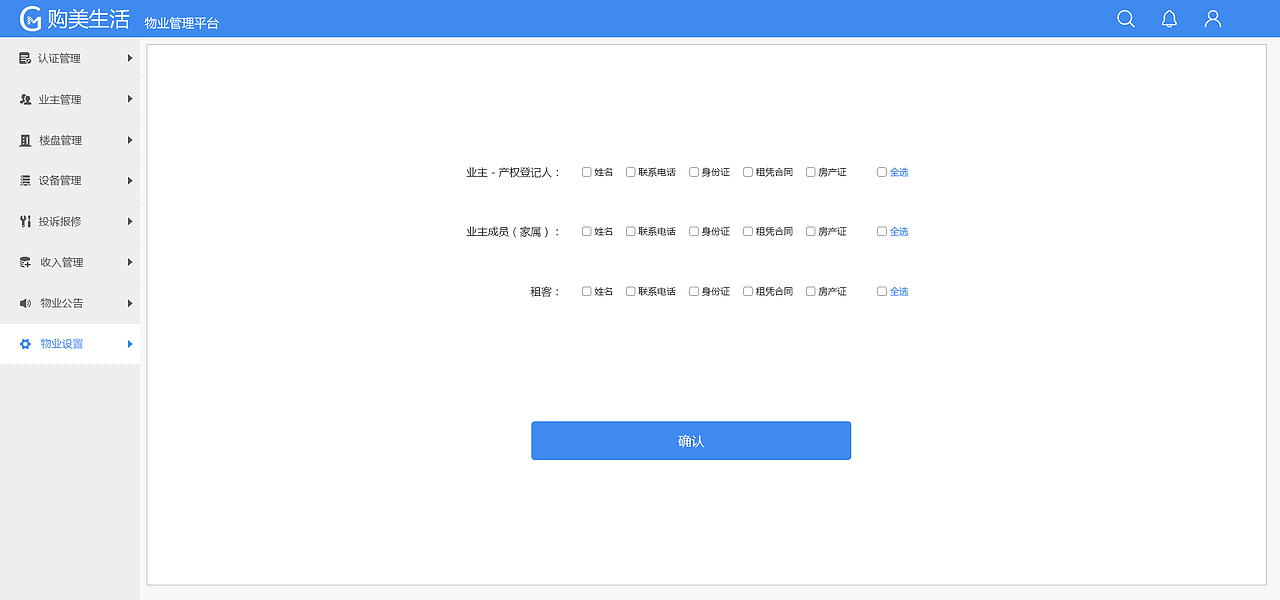Click the 物业设置 gear icon
The image size is (1280, 600).
[26, 344]
